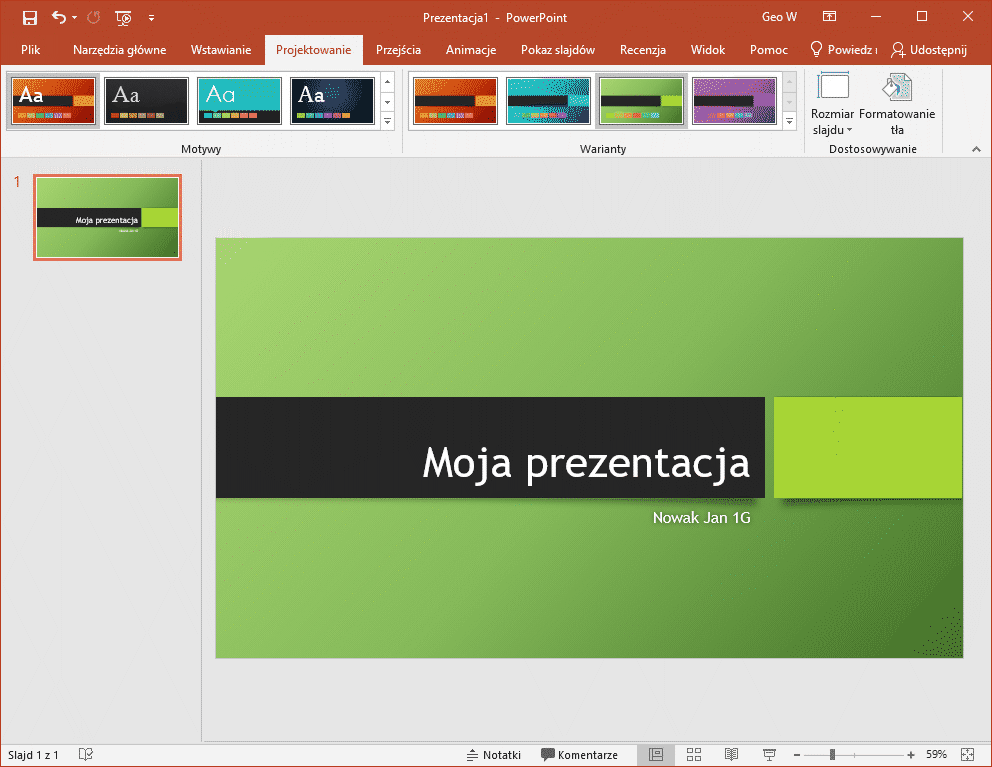The height and width of the screenshot is (767, 992).
Task: Open the Animacje ribbon tab
Action: click(471, 50)
